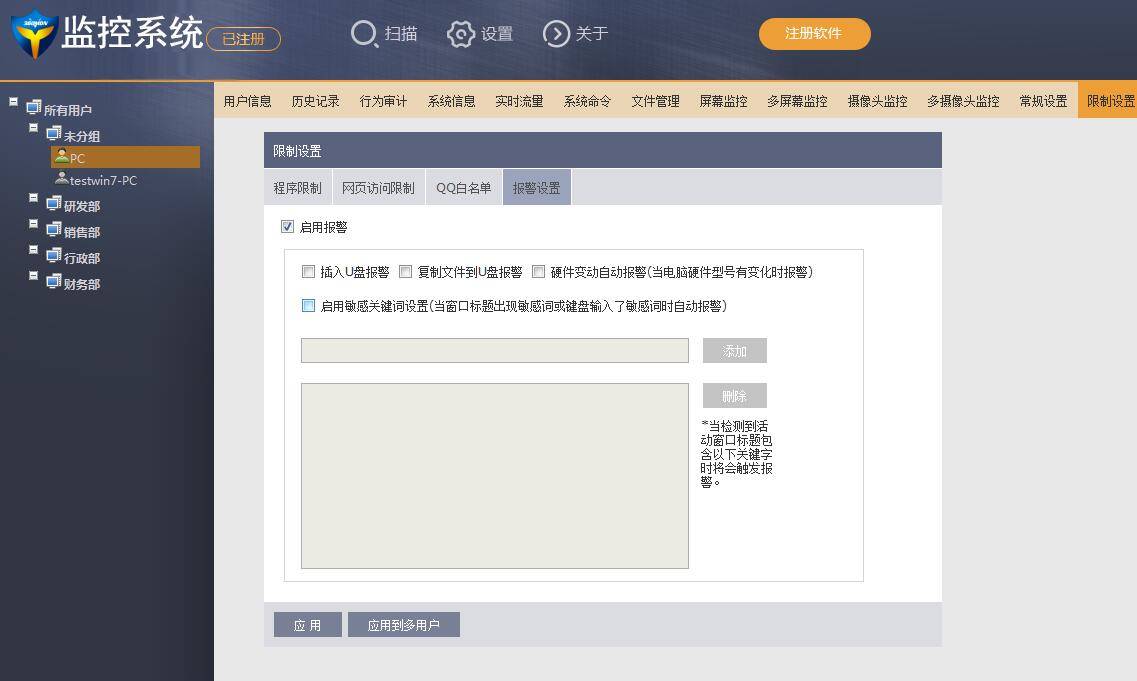Open the 历史记录 tab
The width and height of the screenshot is (1137, 681).
(x=315, y=101)
